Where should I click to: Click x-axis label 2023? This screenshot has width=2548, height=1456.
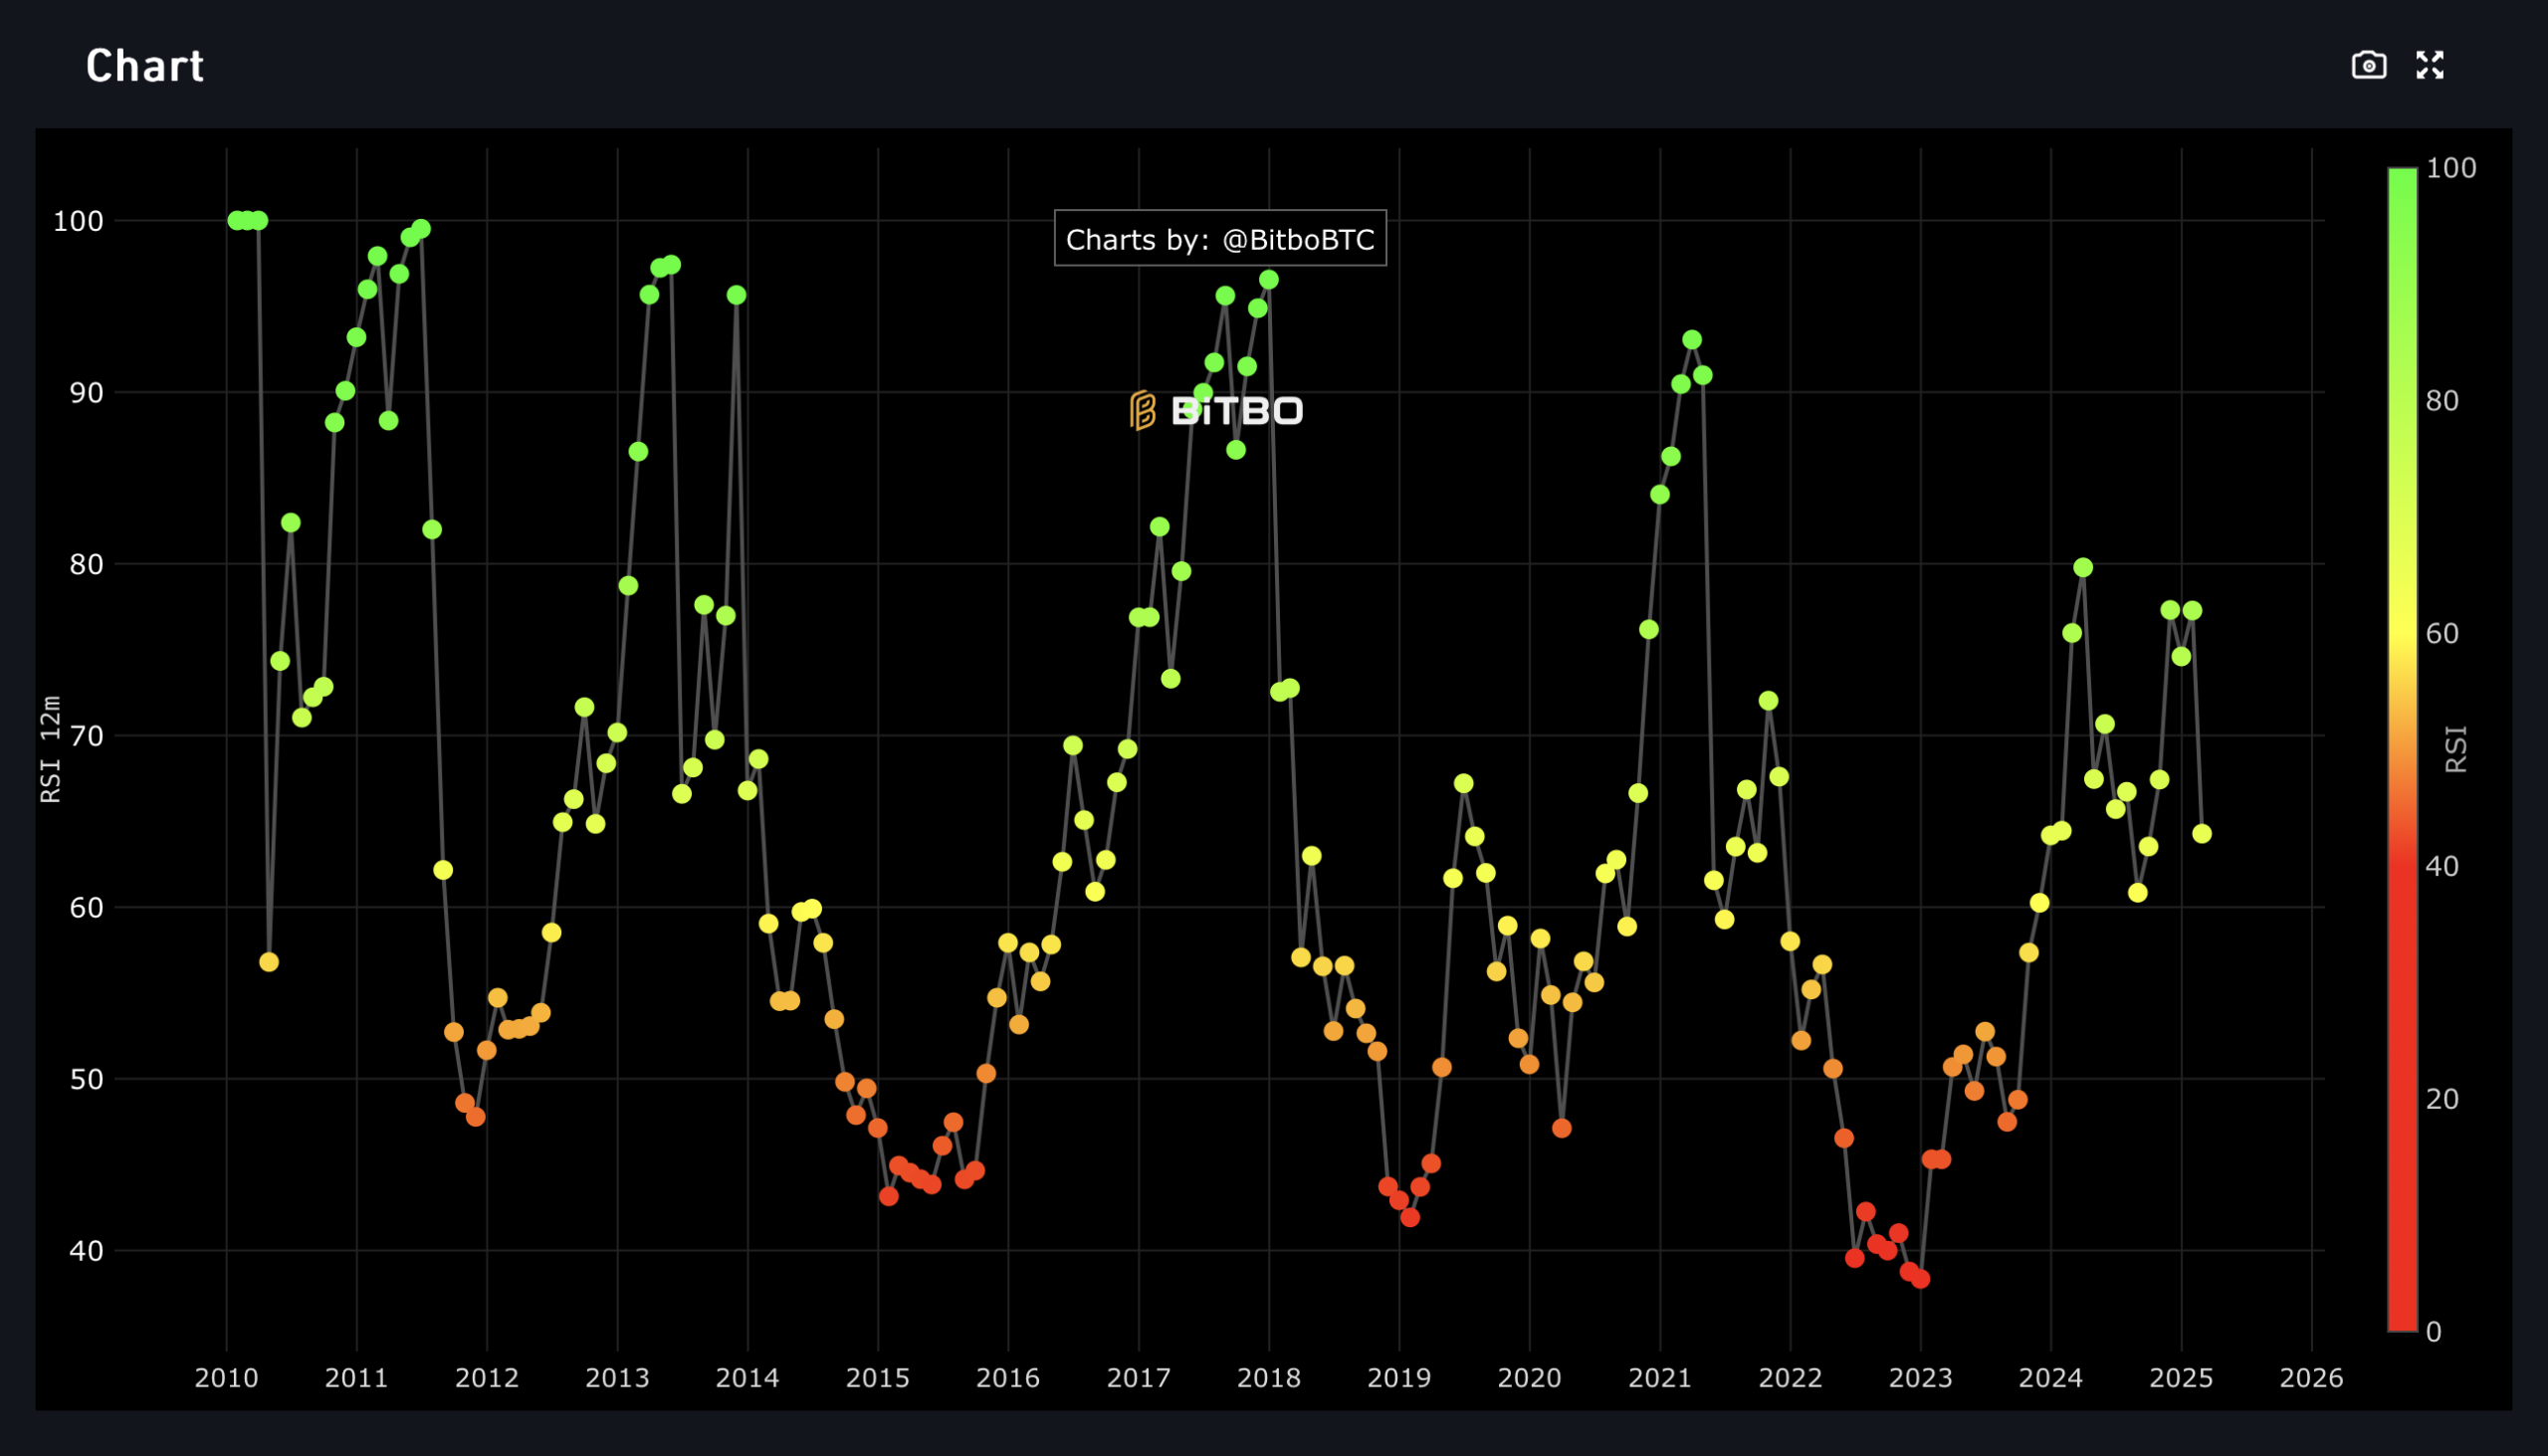1921,1378
